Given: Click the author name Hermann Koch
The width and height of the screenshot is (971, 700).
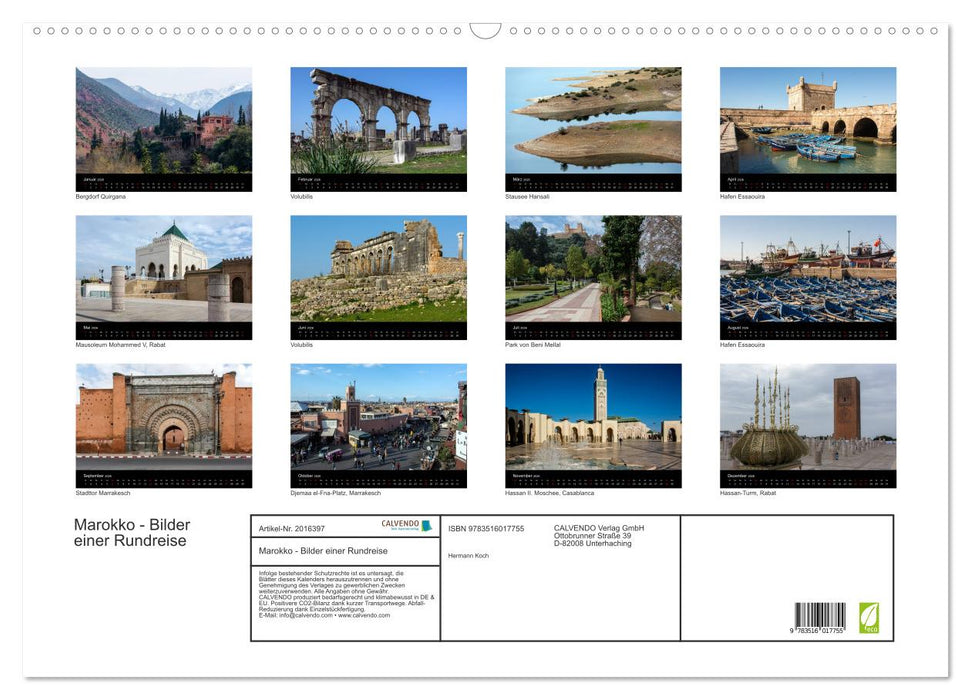Looking at the screenshot, I should 467,556.
